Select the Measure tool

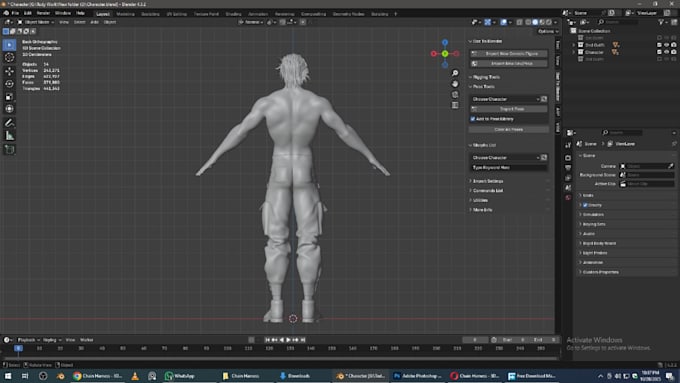pyautogui.click(x=9, y=136)
